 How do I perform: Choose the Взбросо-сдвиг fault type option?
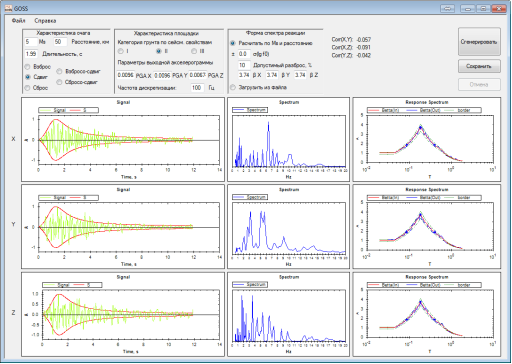59,71
